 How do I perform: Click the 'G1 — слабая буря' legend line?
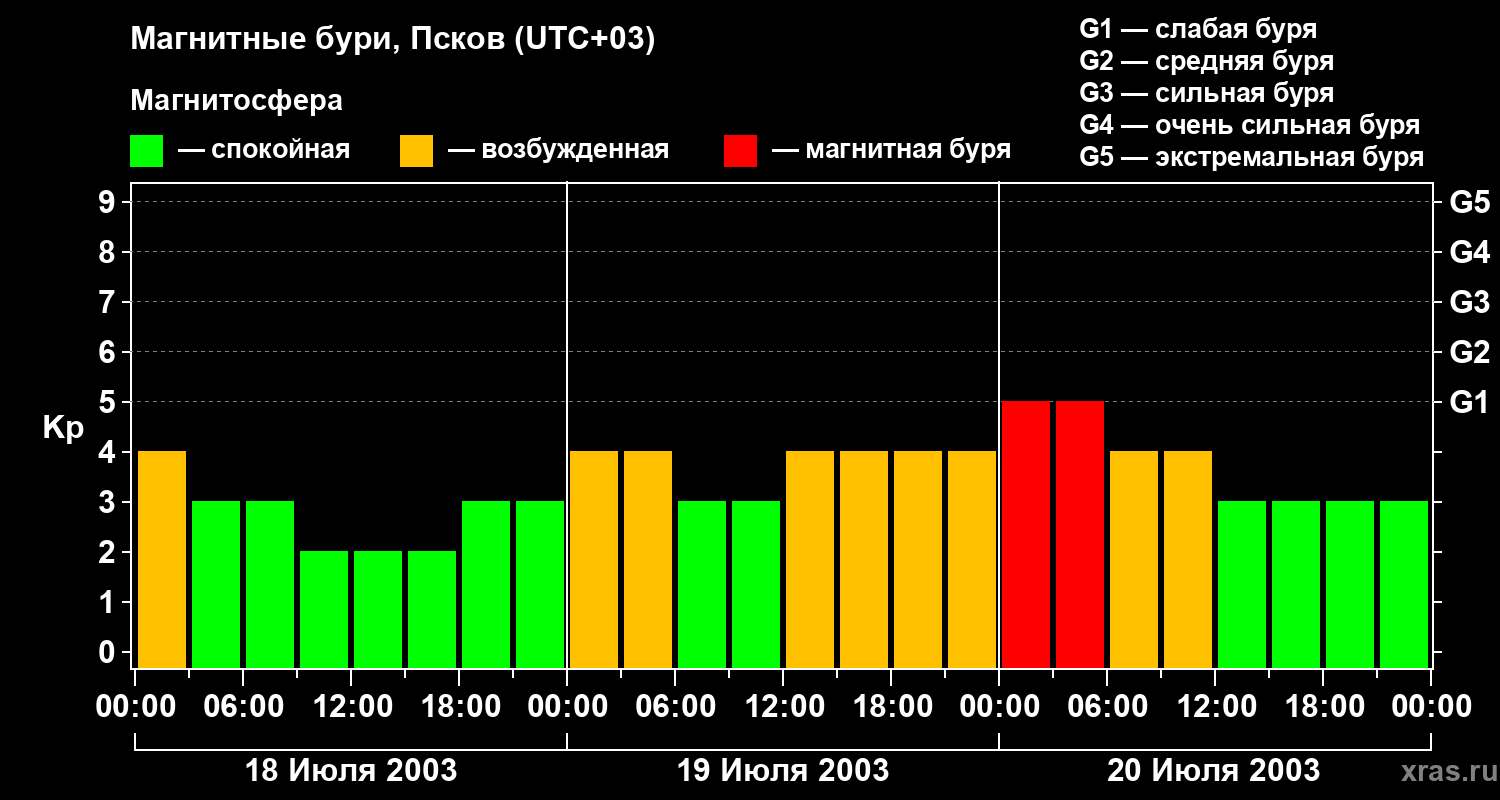[1198, 29]
